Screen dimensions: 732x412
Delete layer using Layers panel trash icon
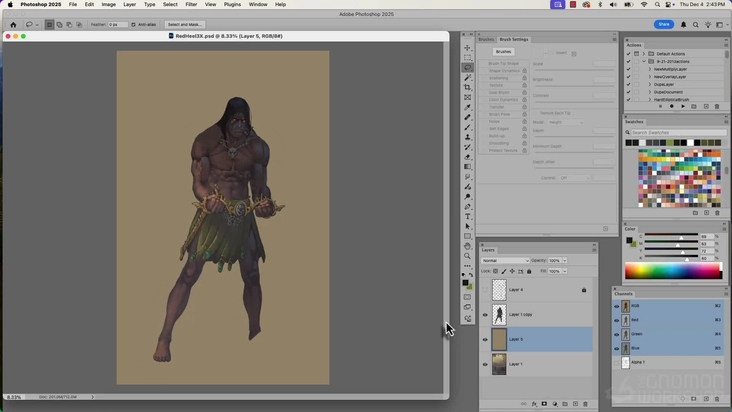coord(586,404)
